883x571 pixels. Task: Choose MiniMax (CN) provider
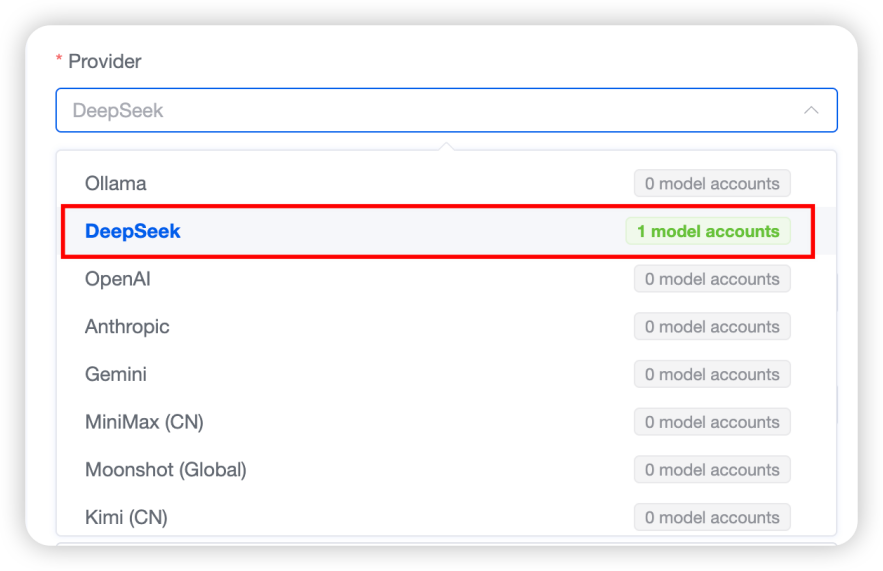coord(144,422)
